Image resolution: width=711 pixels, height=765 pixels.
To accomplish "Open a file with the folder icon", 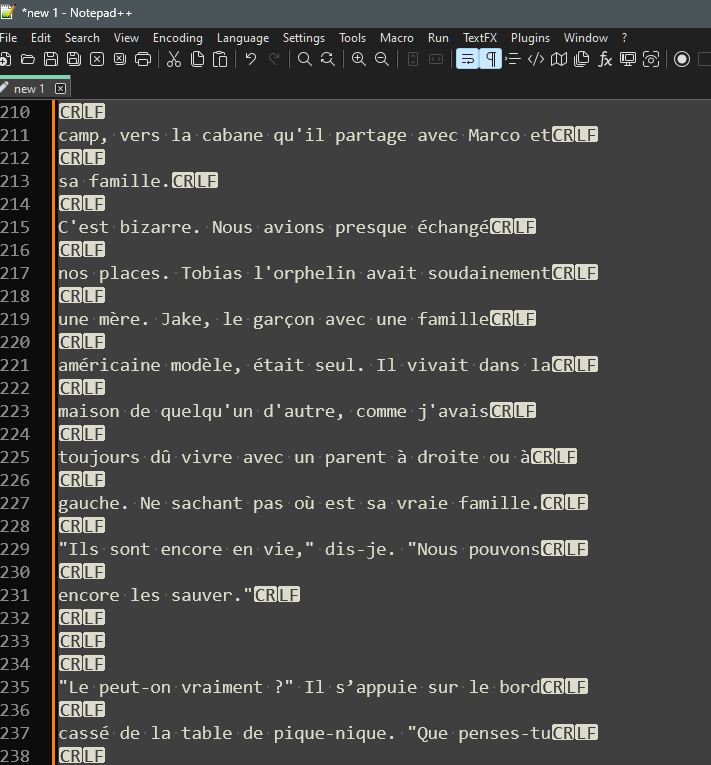I will 28,59.
